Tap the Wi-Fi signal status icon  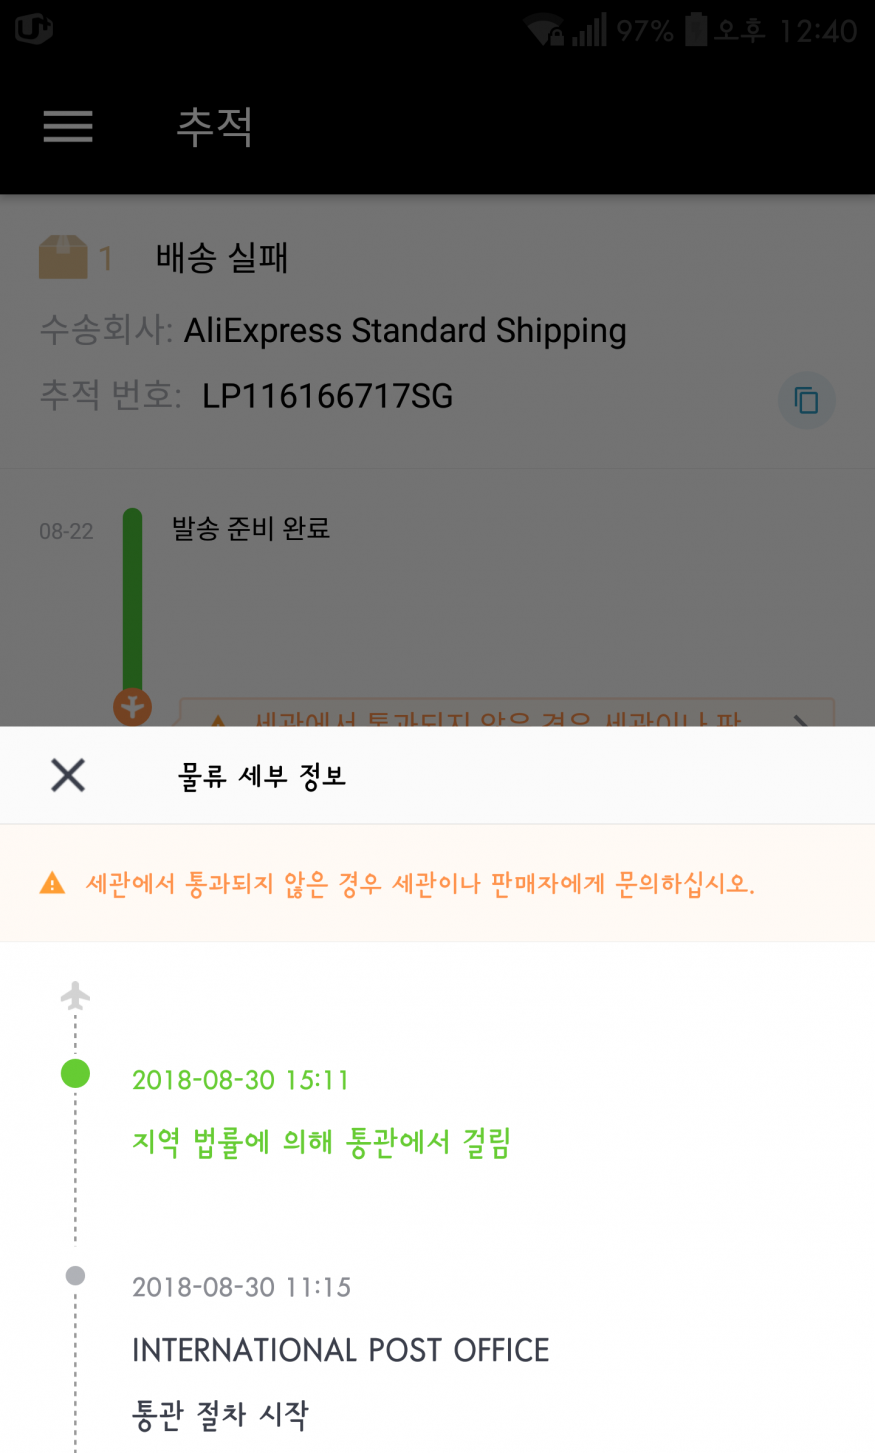pos(544,30)
